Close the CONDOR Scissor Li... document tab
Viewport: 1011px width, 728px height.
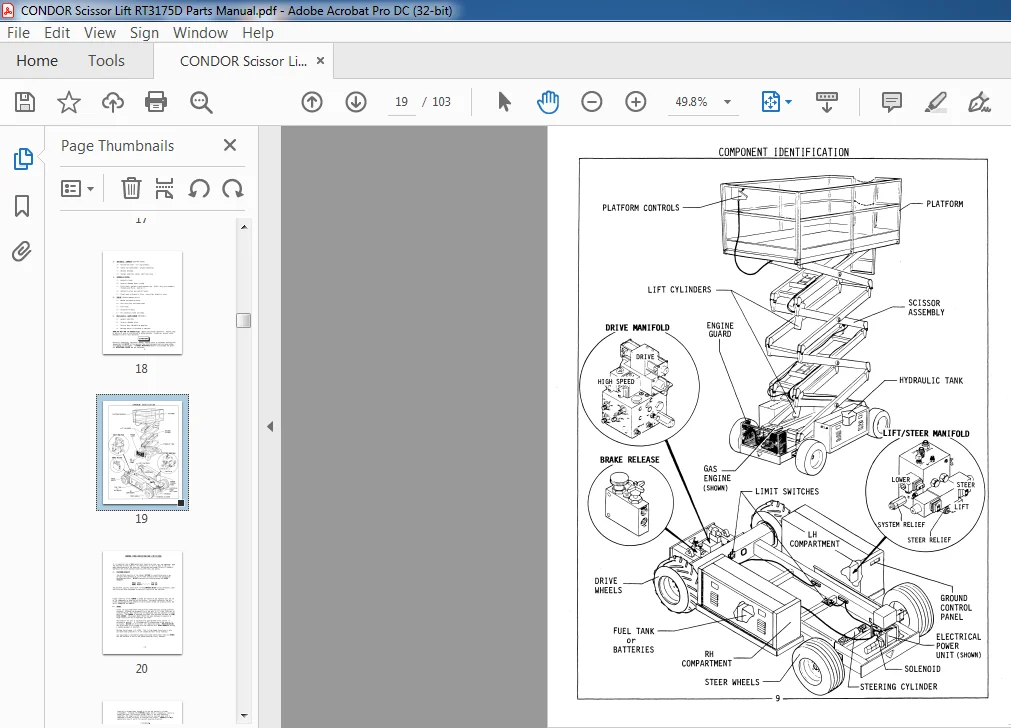point(320,61)
